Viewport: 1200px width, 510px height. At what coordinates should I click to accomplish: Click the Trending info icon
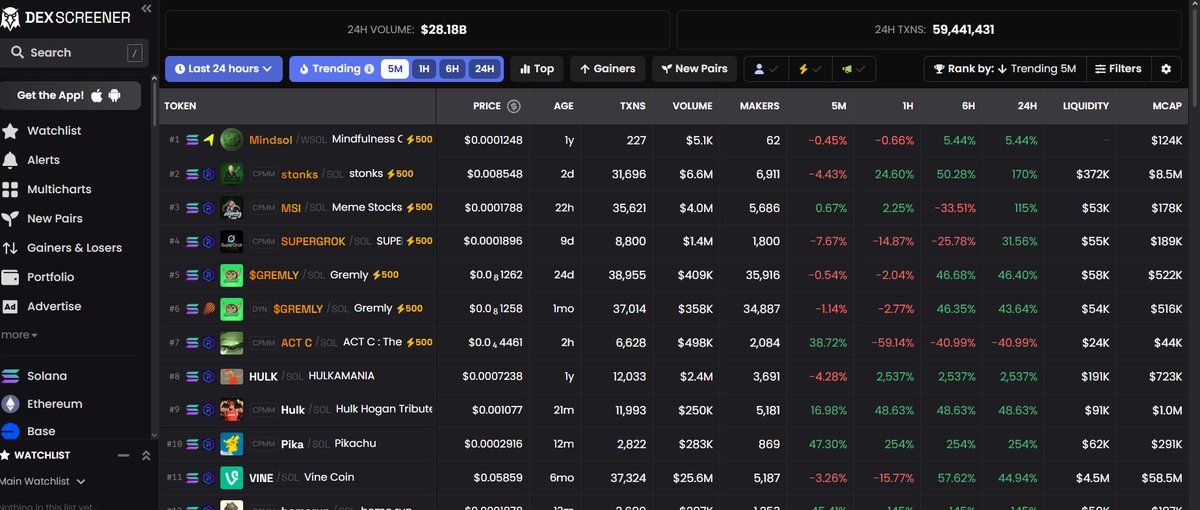(370, 69)
